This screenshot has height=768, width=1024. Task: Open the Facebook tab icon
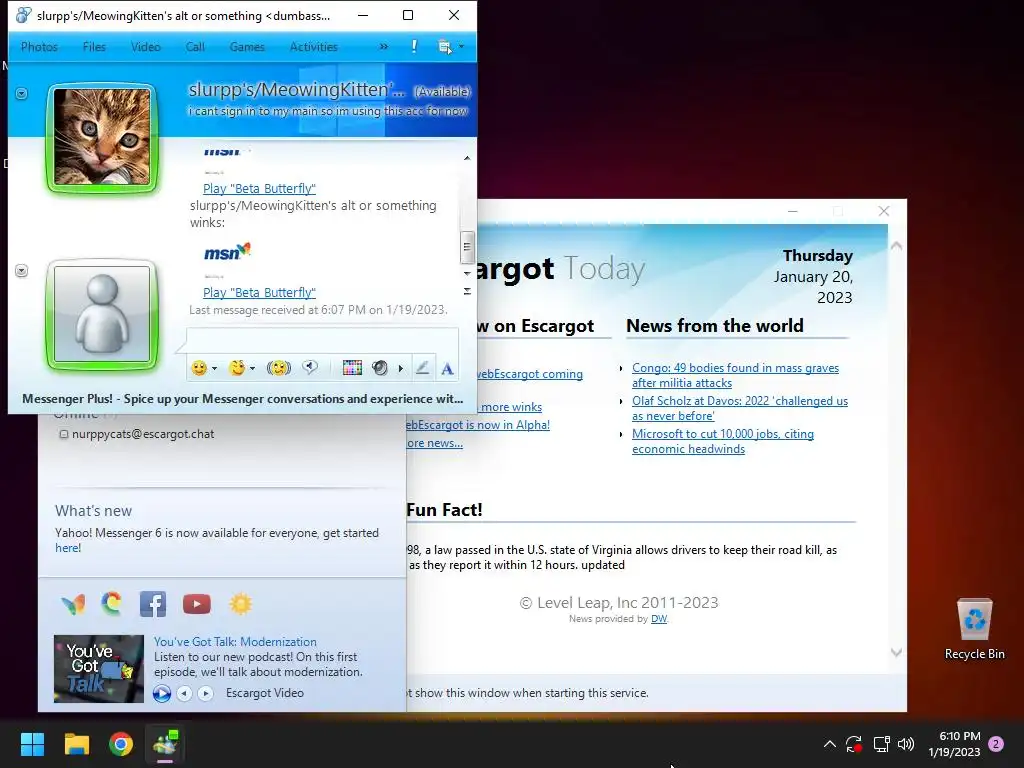pyautogui.click(x=153, y=604)
